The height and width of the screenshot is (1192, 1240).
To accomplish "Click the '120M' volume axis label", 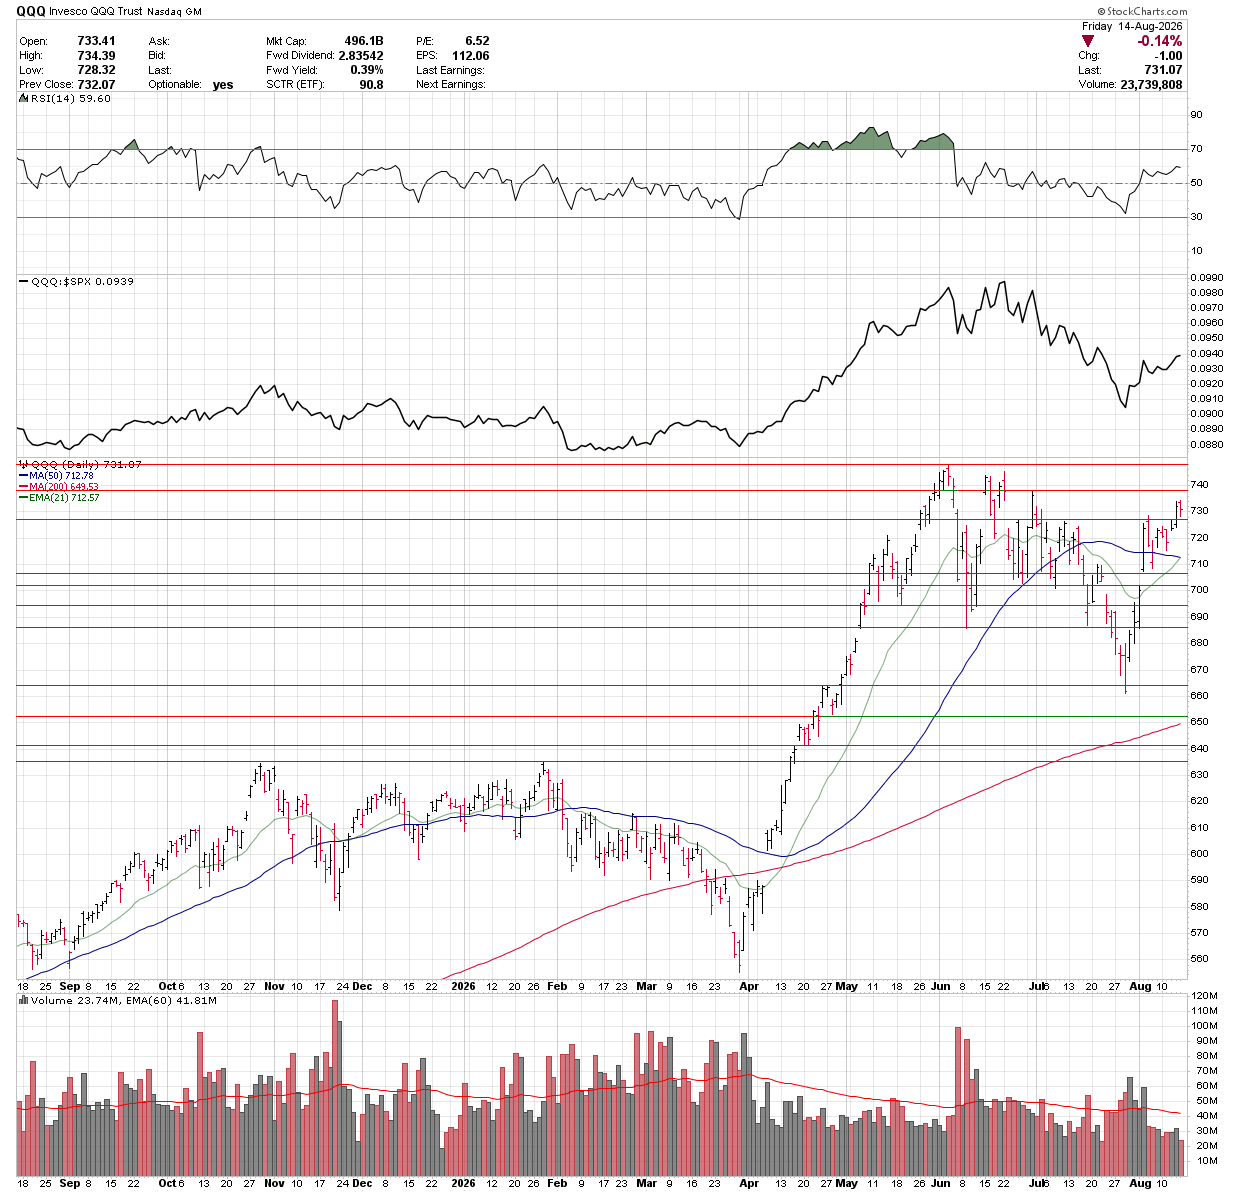I will [x=1203, y=996].
